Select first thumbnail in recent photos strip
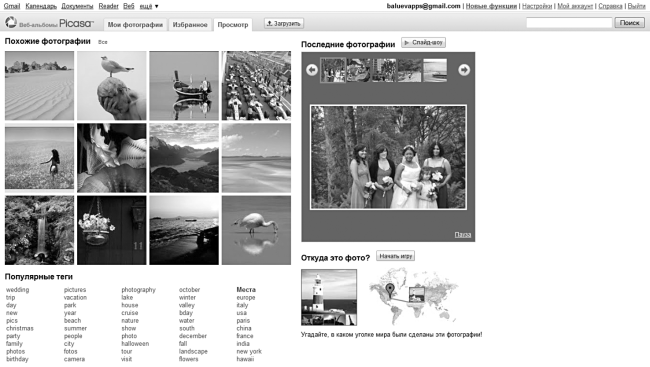650x367 pixels. (332, 70)
